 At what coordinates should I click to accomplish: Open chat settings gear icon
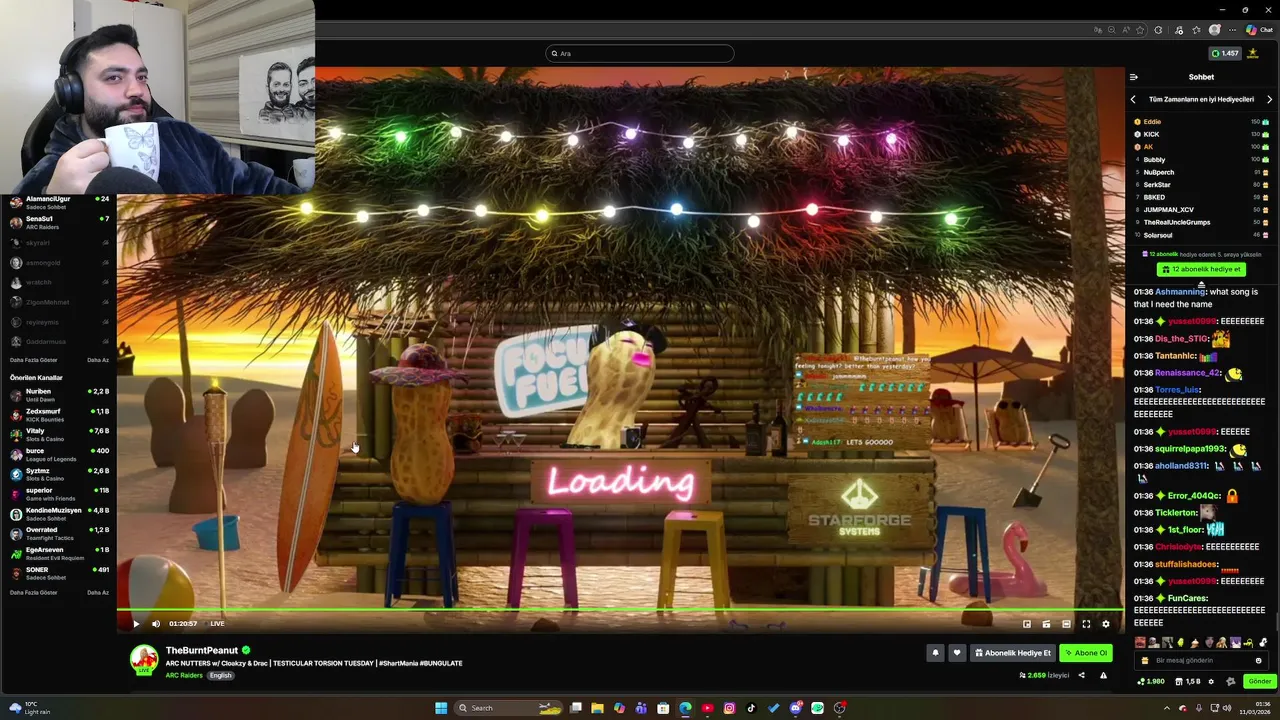[1211, 681]
